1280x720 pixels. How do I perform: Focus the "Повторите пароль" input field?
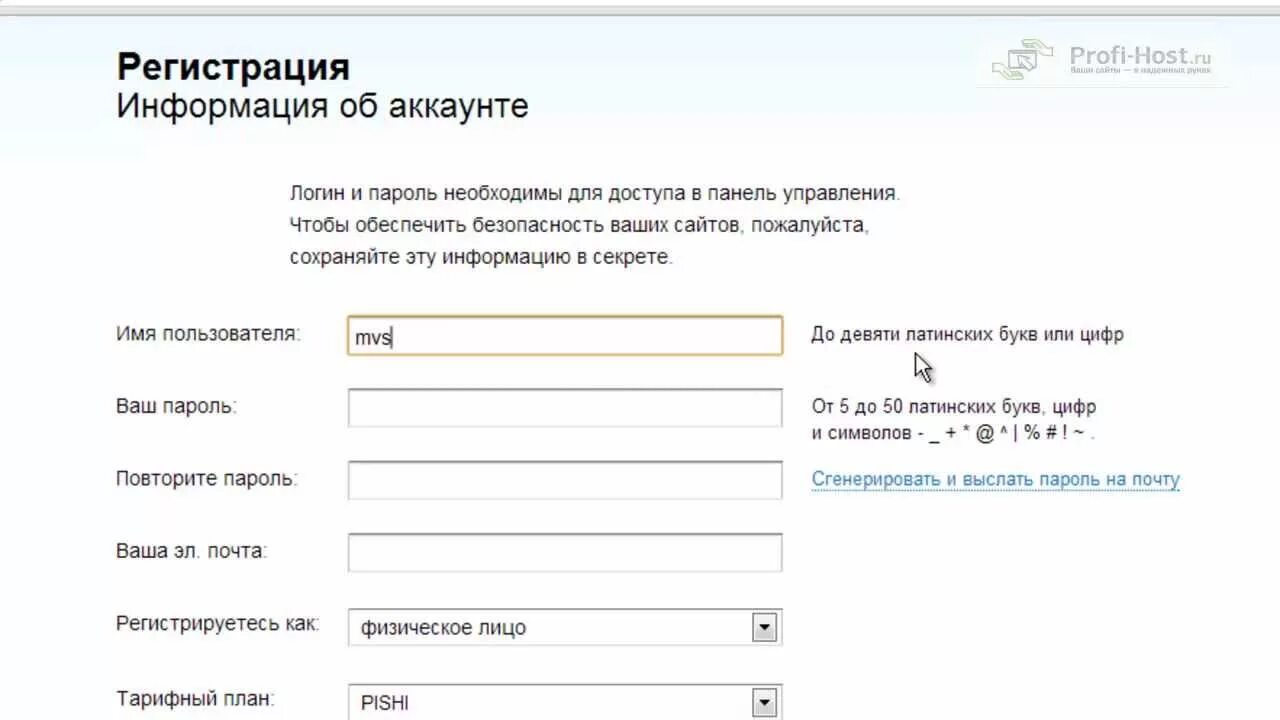pyautogui.click(x=565, y=480)
